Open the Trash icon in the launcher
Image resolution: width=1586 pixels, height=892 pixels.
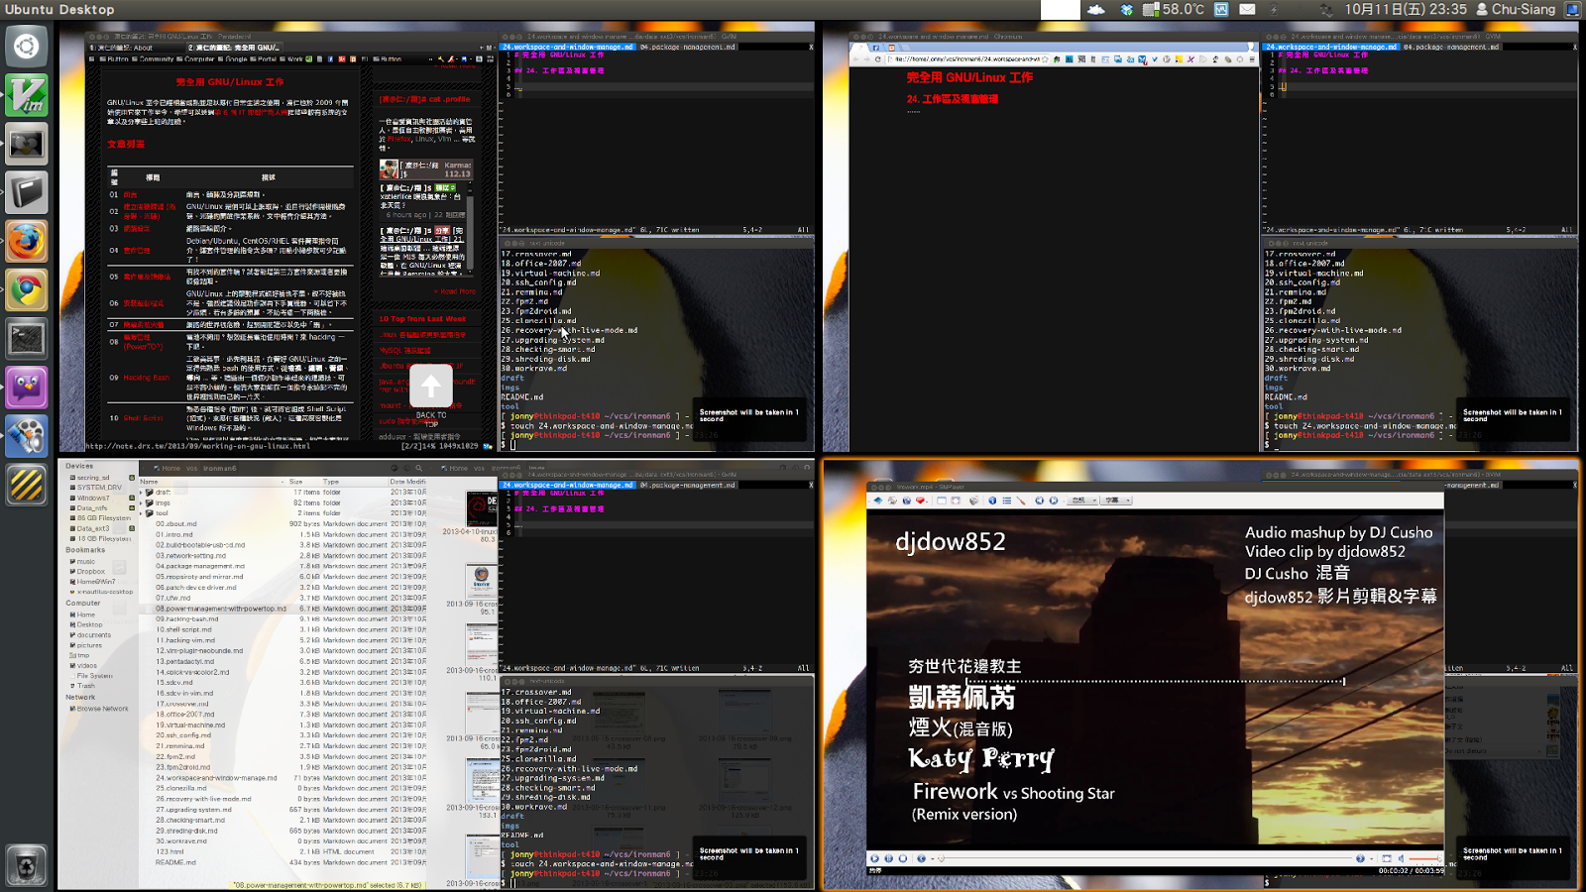27,865
